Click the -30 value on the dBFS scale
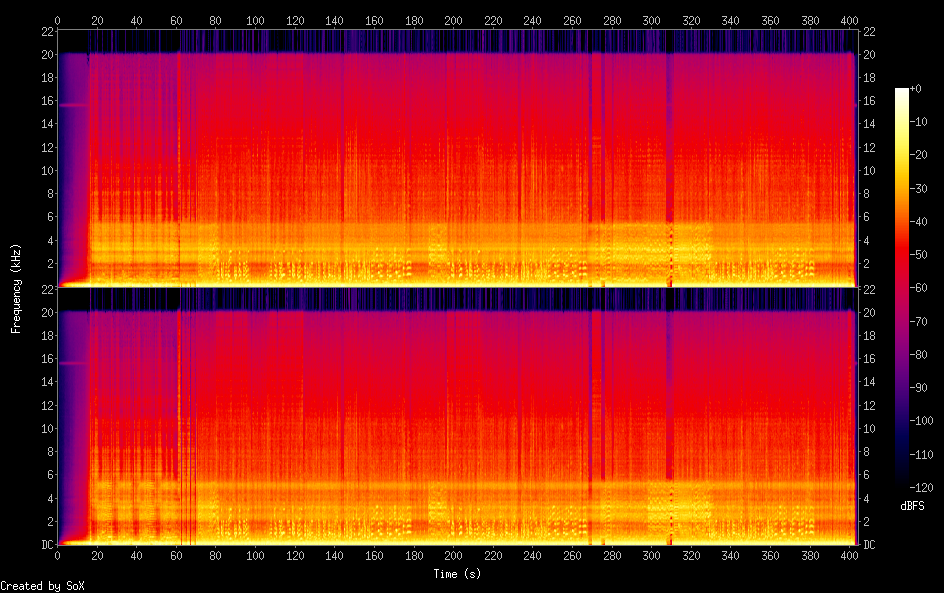This screenshot has width=944, height=593. (x=923, y=190)
